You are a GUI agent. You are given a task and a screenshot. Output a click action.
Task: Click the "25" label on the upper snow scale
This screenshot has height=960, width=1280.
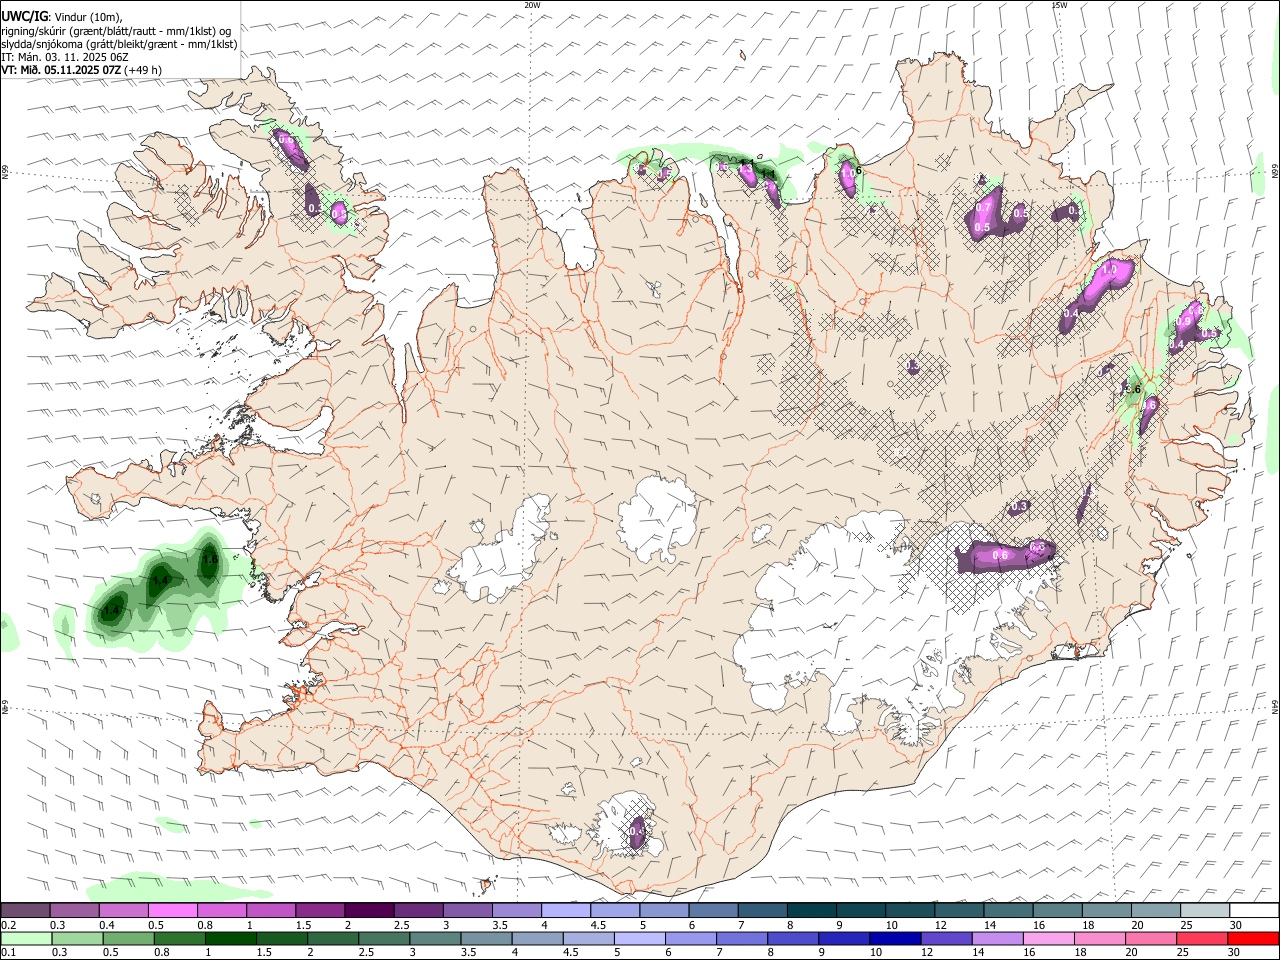pos(1186,925)
